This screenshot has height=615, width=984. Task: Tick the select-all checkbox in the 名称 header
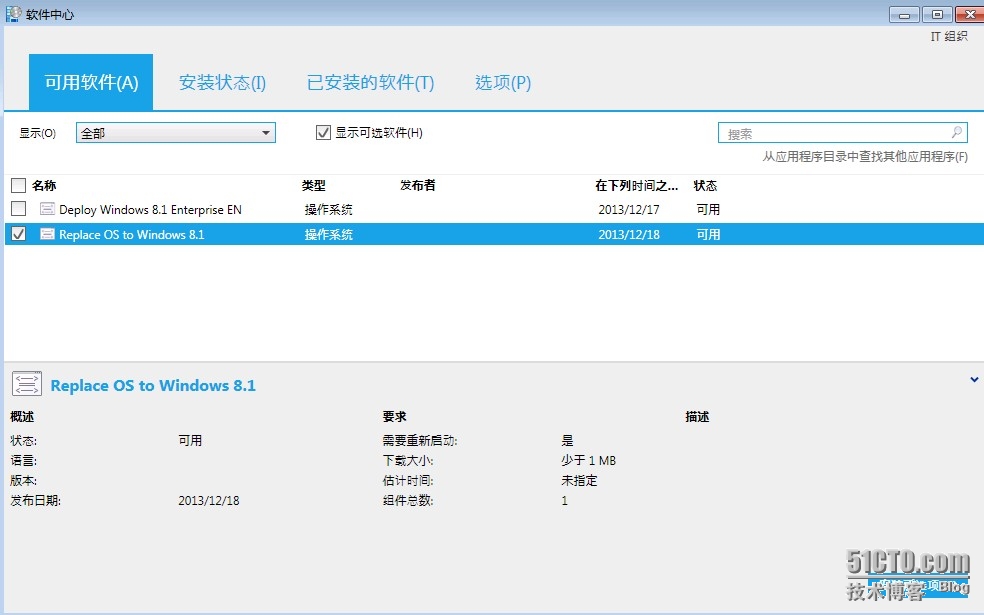[18, 185]
